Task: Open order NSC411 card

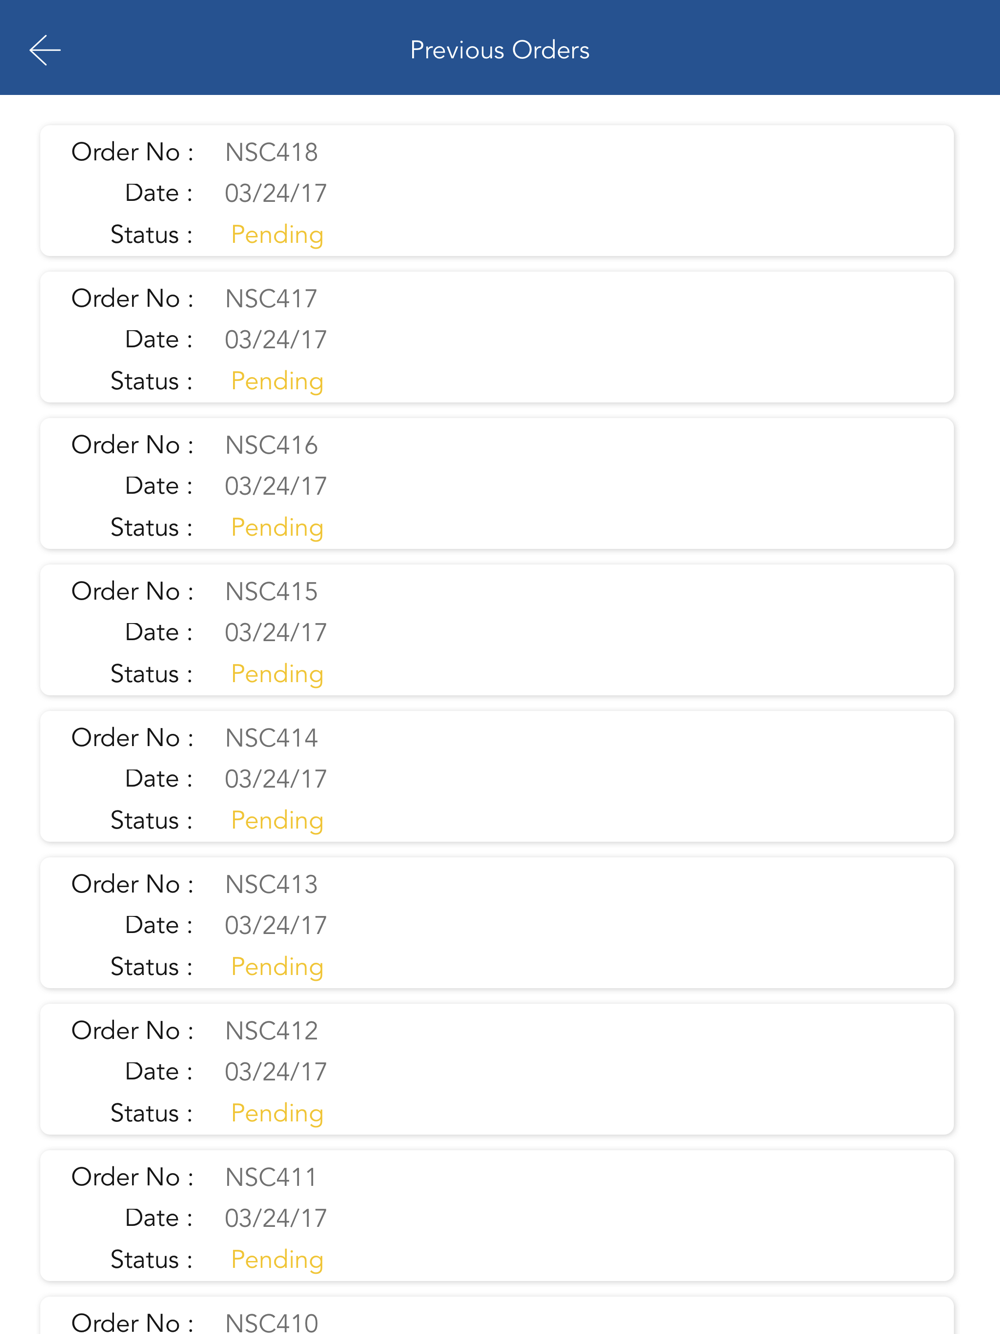Action: 497,1215
